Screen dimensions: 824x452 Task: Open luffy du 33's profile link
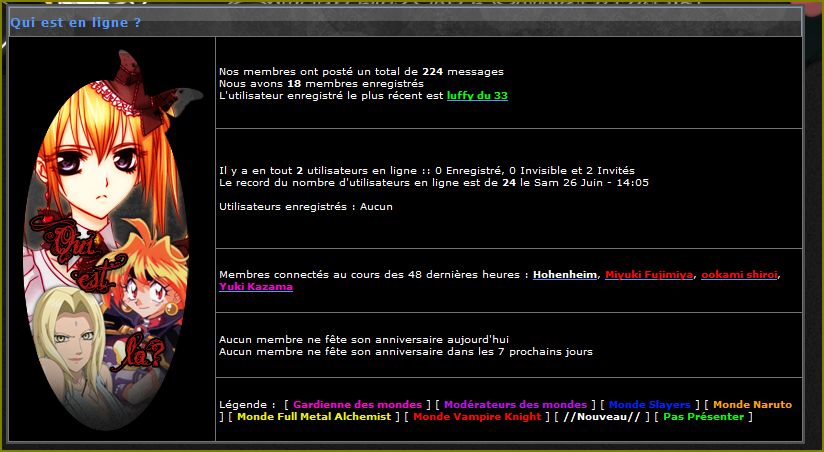pos(477,96)
